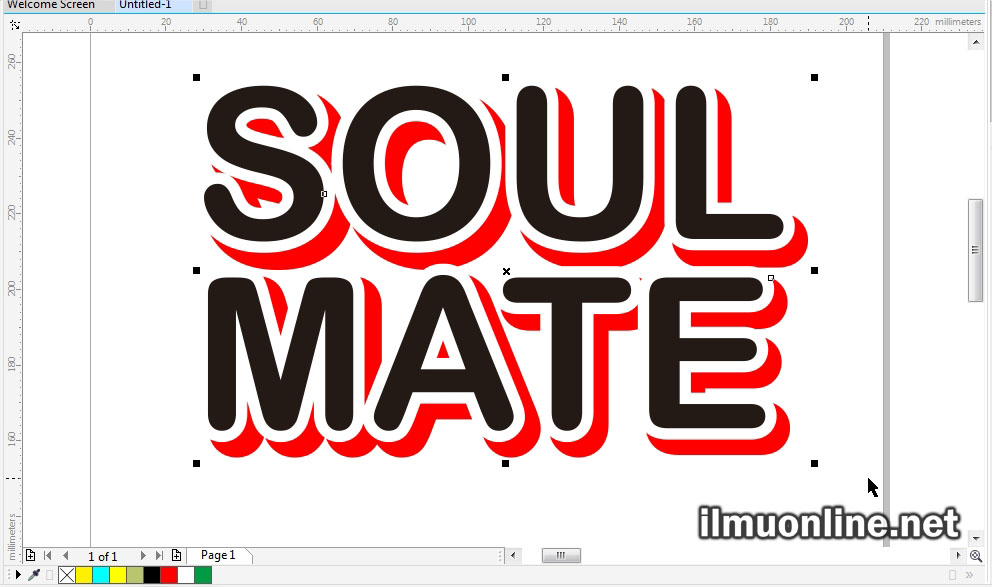Select the color eyedropper next to the palette
The width and height of the screenshot is (992, 587).
(32, 575)
